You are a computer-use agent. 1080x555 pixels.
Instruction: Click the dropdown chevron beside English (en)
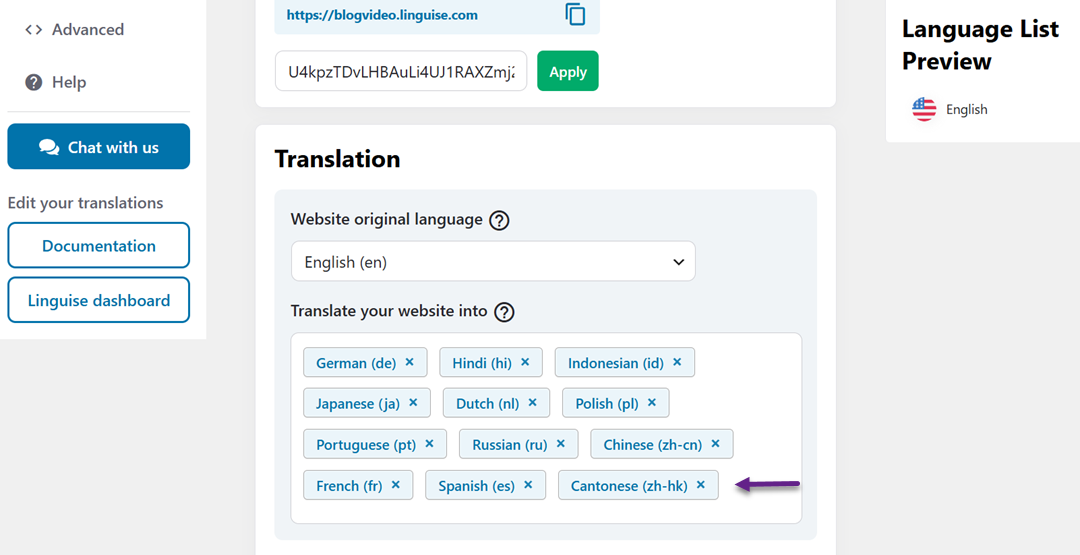[x=678, y=262]
